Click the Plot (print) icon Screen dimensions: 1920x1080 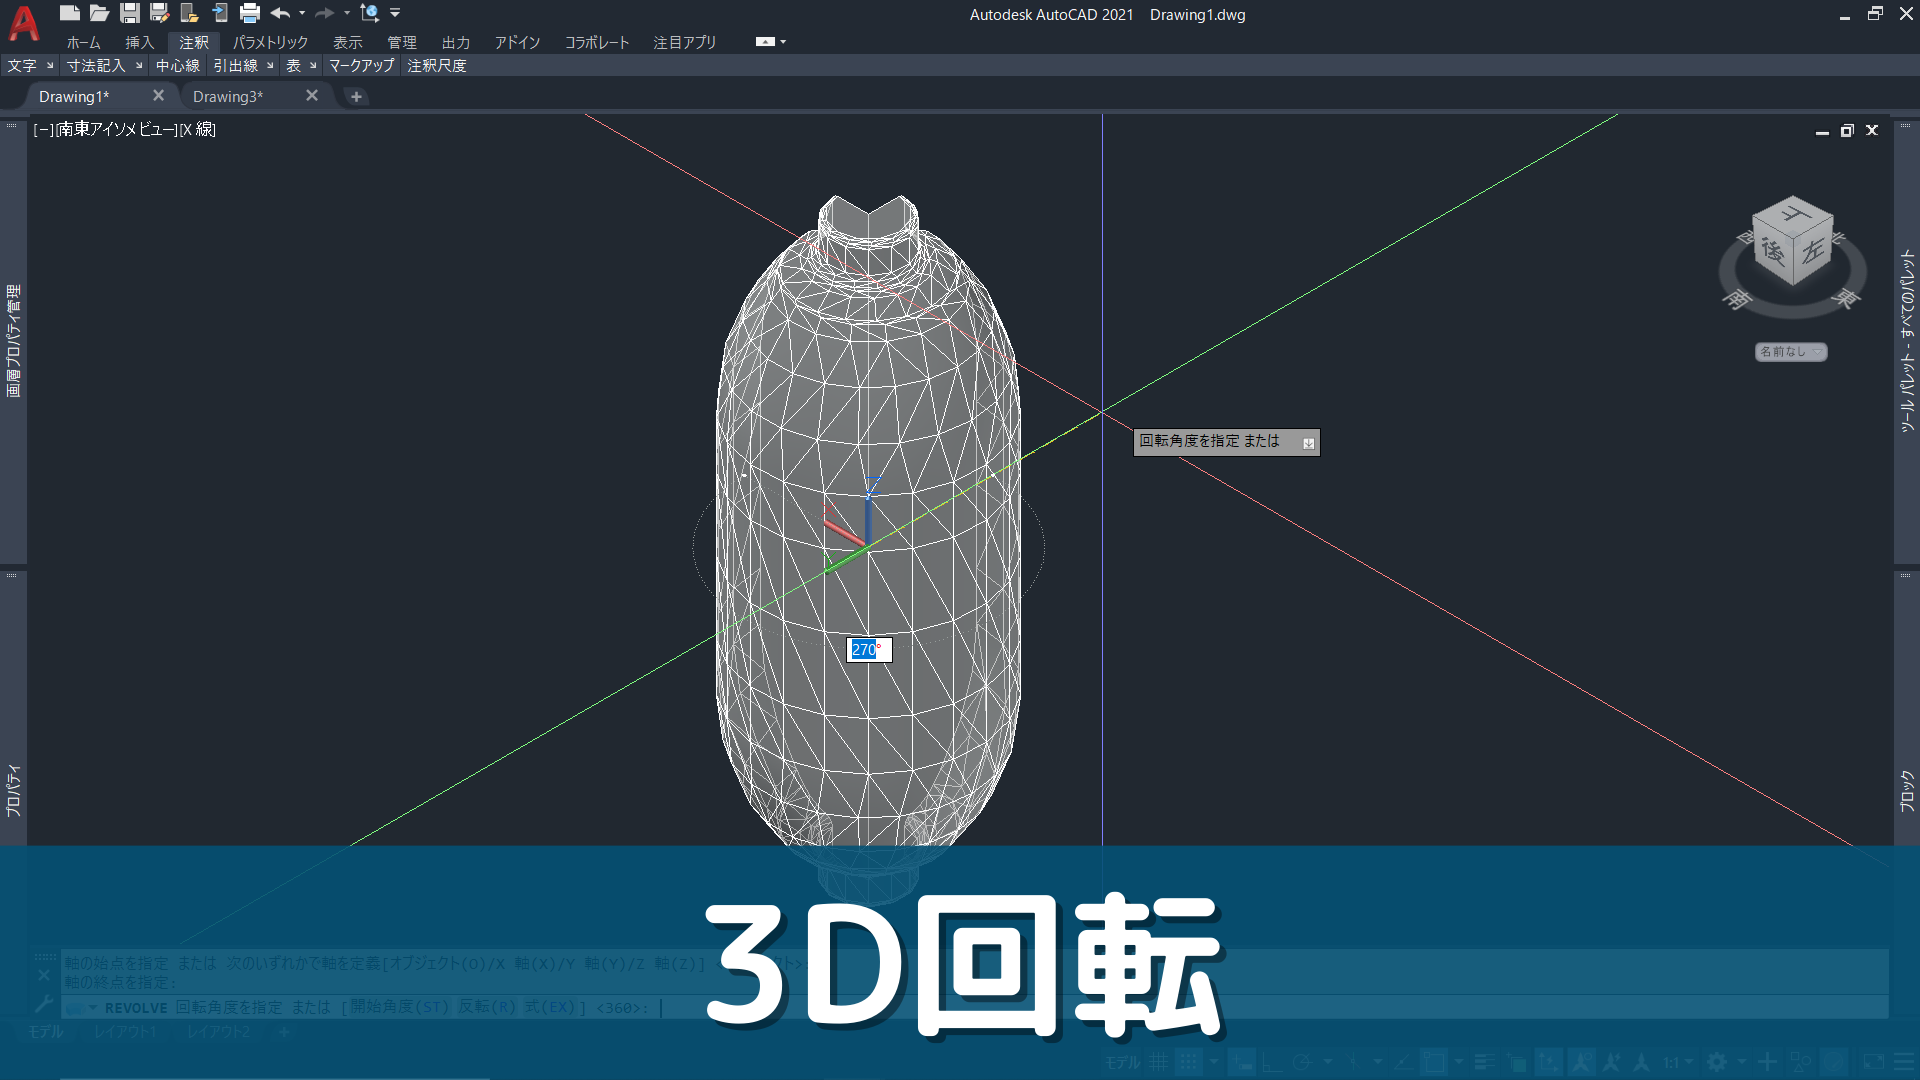pyautogui.click(x=250, y=13)
